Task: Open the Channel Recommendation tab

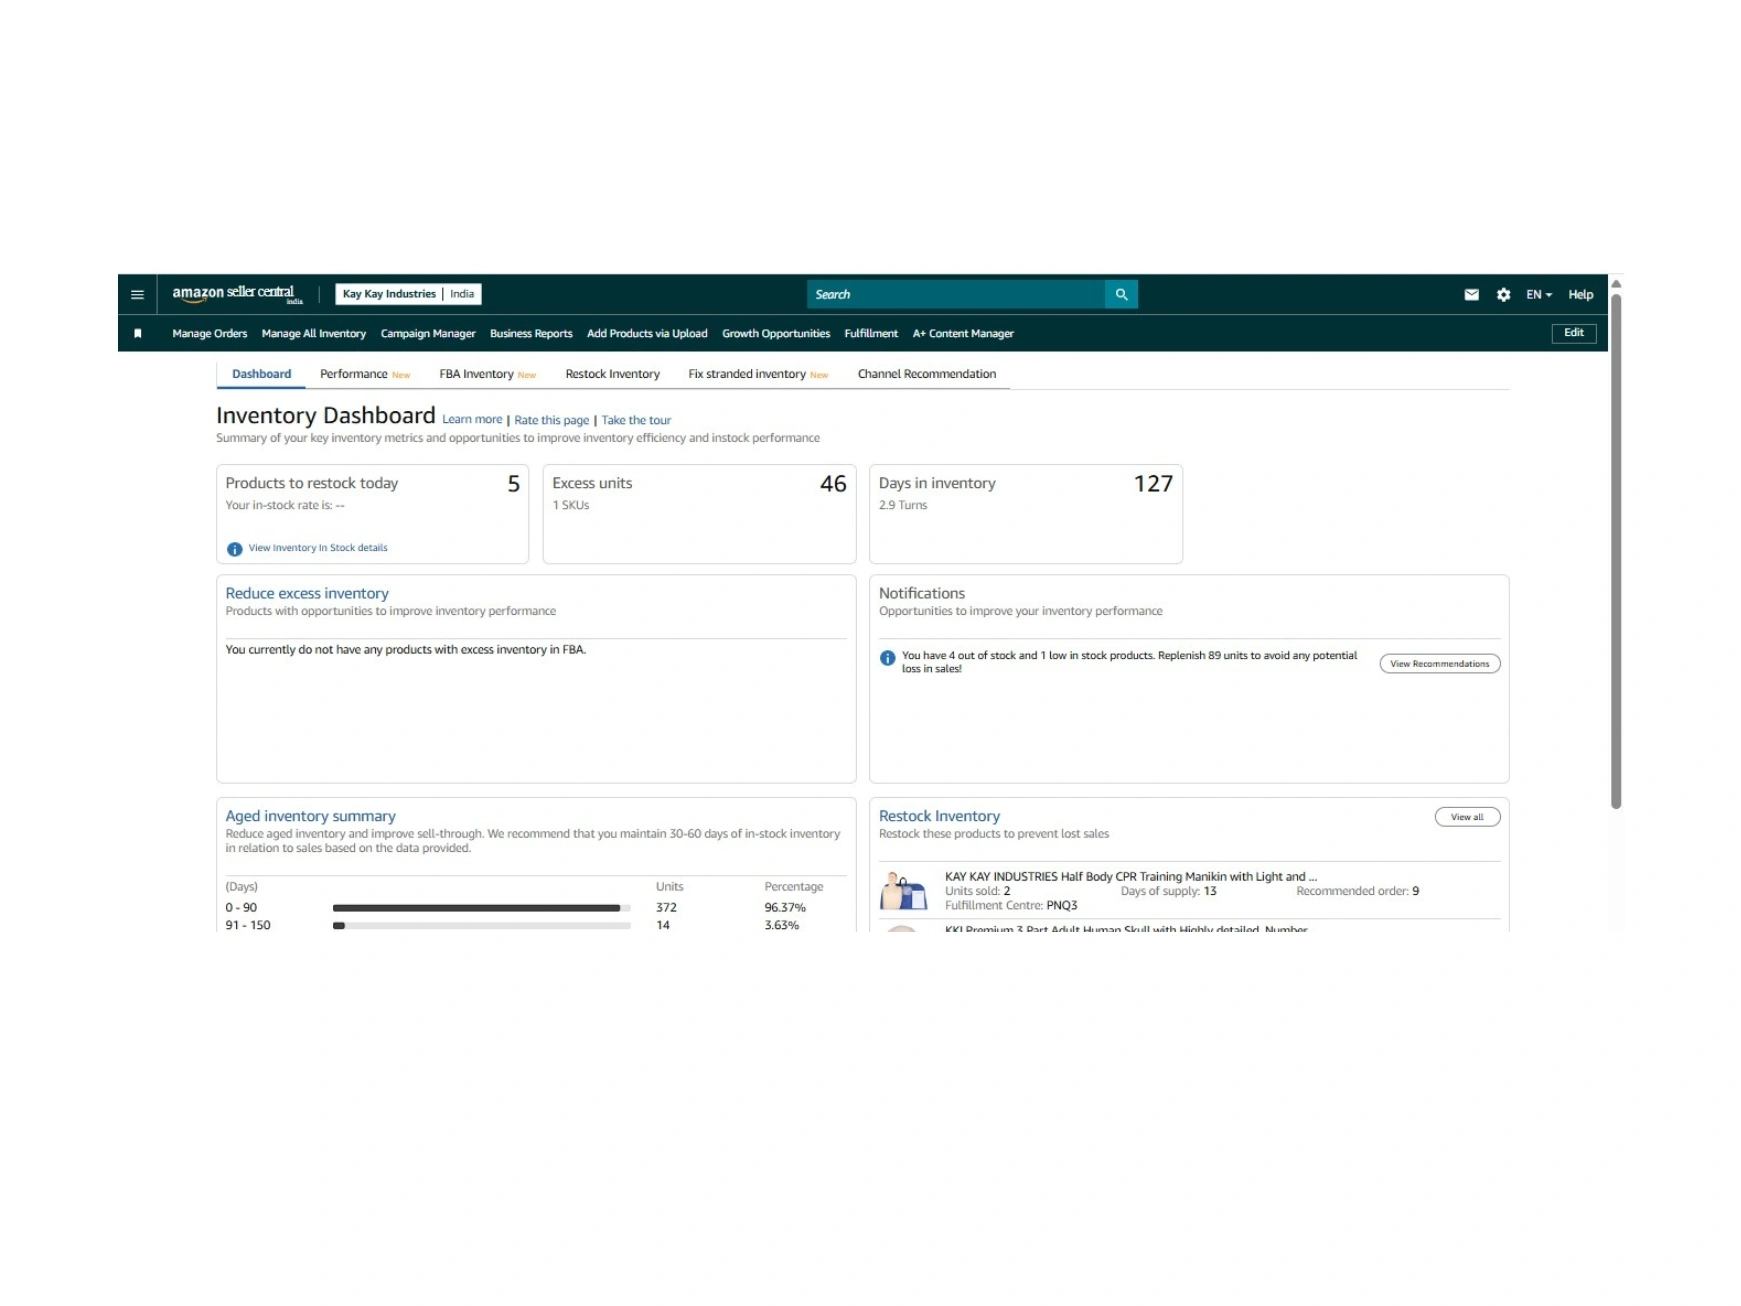Action: tap(926, 374)
